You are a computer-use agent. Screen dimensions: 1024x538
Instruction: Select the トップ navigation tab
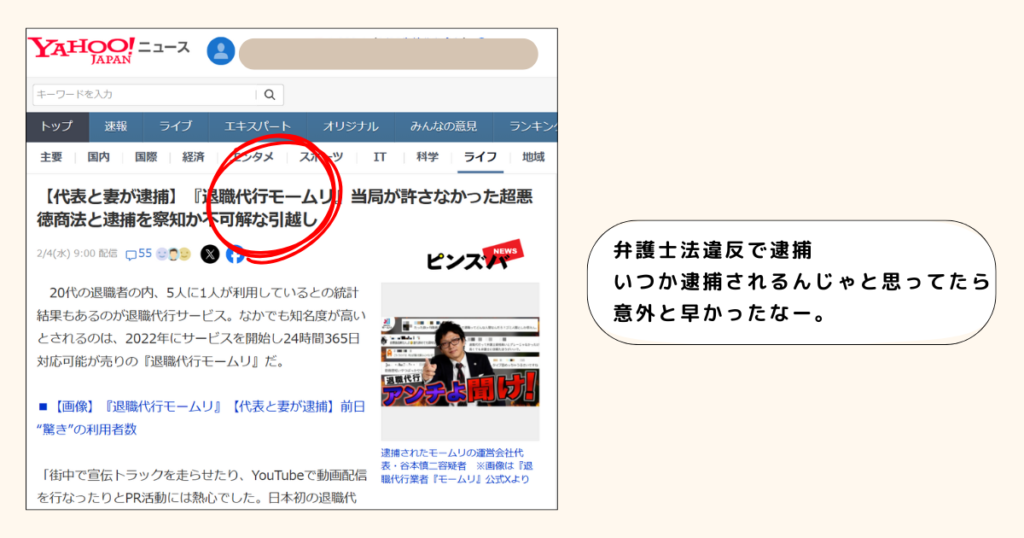click(x=56, y=126)
